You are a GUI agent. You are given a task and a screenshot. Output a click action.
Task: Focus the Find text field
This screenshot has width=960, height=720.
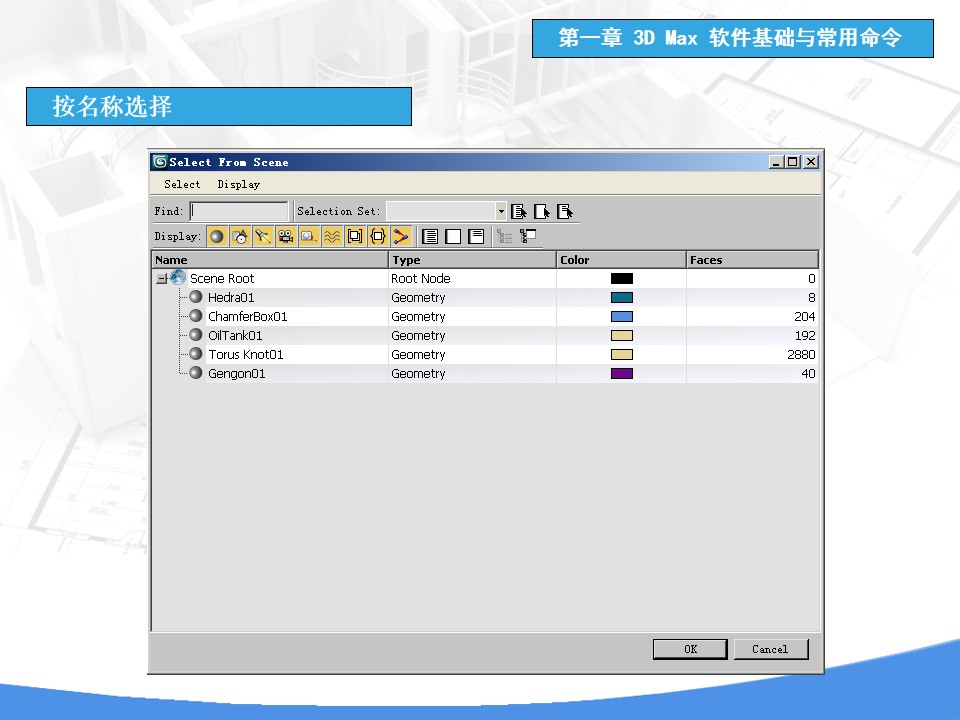239,211
